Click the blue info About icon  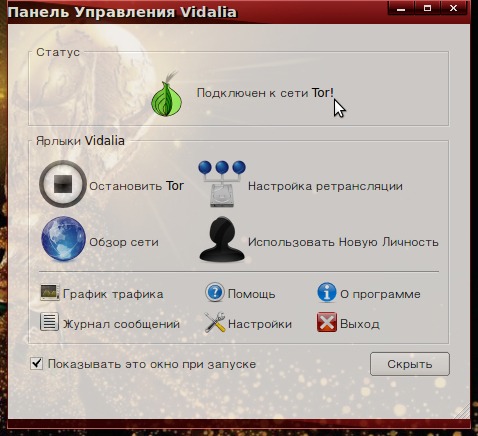(327, 293)
